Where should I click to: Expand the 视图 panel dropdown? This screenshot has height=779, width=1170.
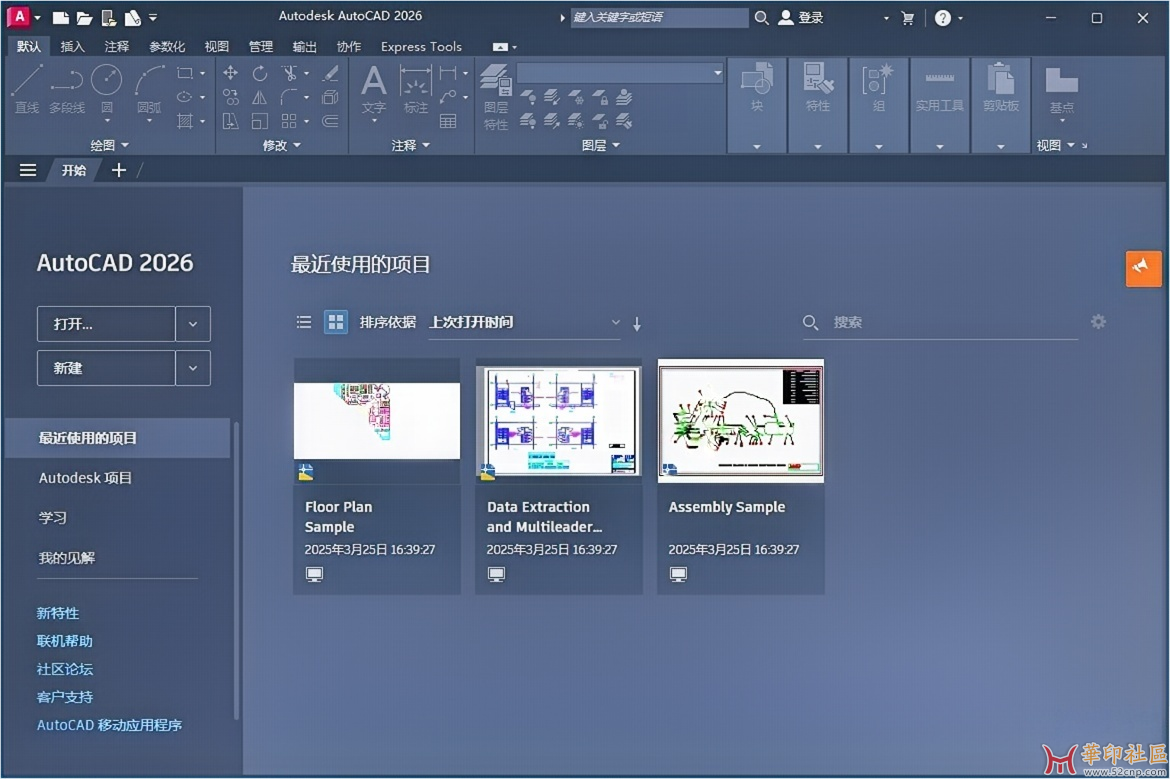[x=1055, y=145]
